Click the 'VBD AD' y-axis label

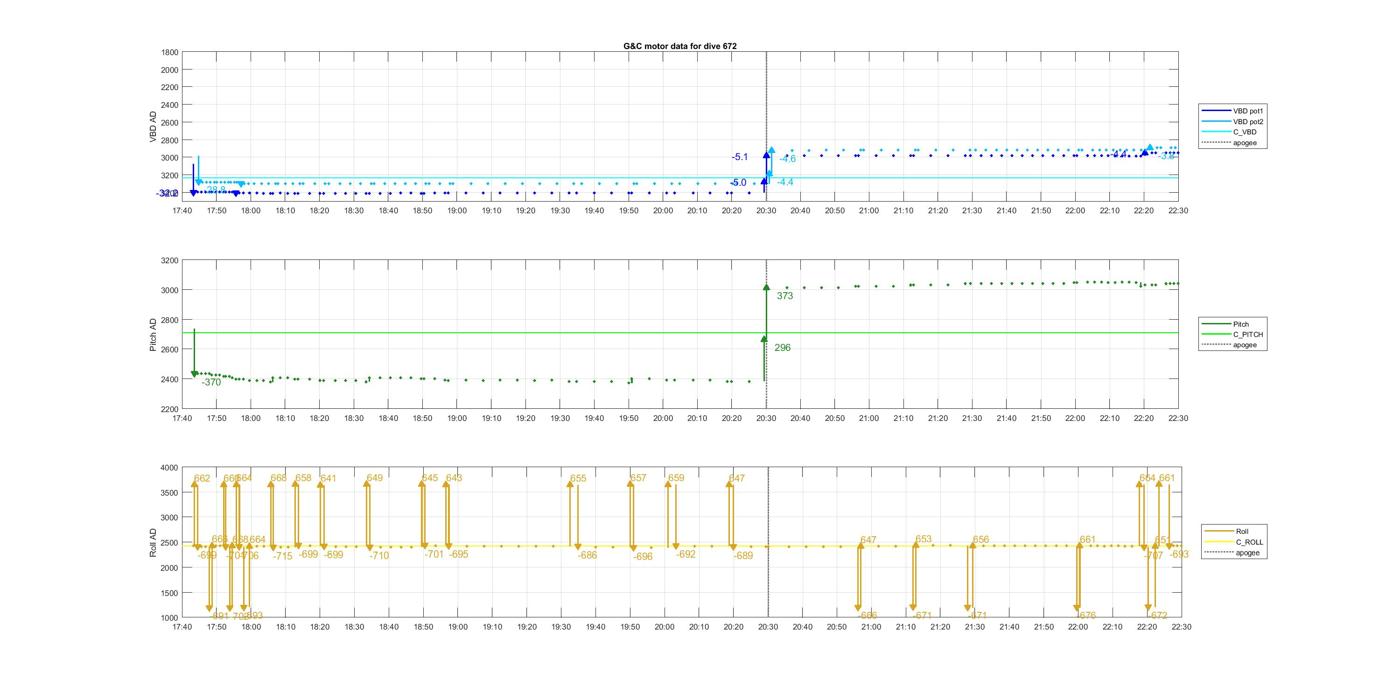[154, 127]
